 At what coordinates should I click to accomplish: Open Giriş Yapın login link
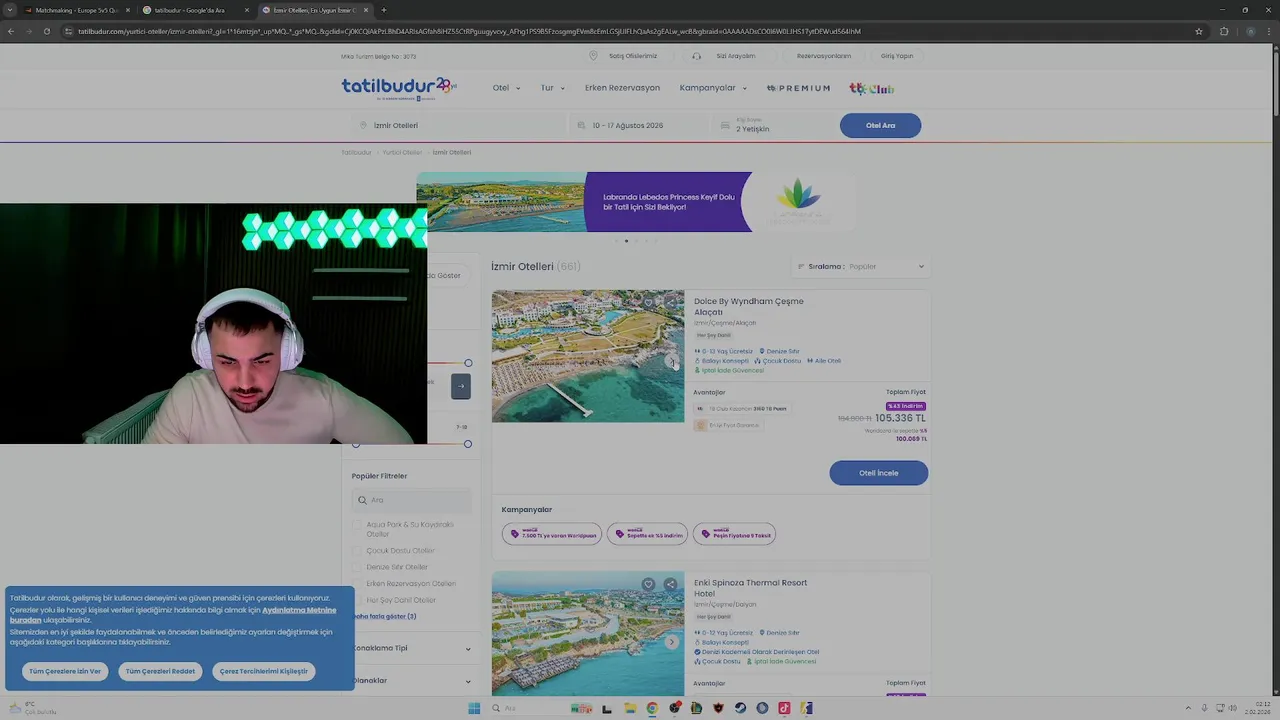pyautogui.click(x=897, y=56)
